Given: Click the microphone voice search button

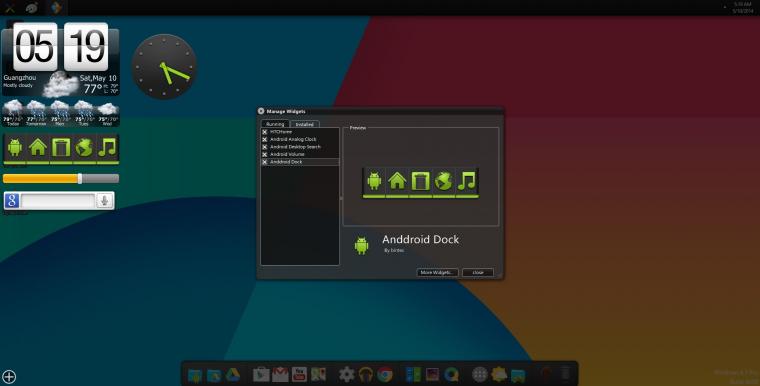Looking at the screenshot, I should click(x=104, y=200).
